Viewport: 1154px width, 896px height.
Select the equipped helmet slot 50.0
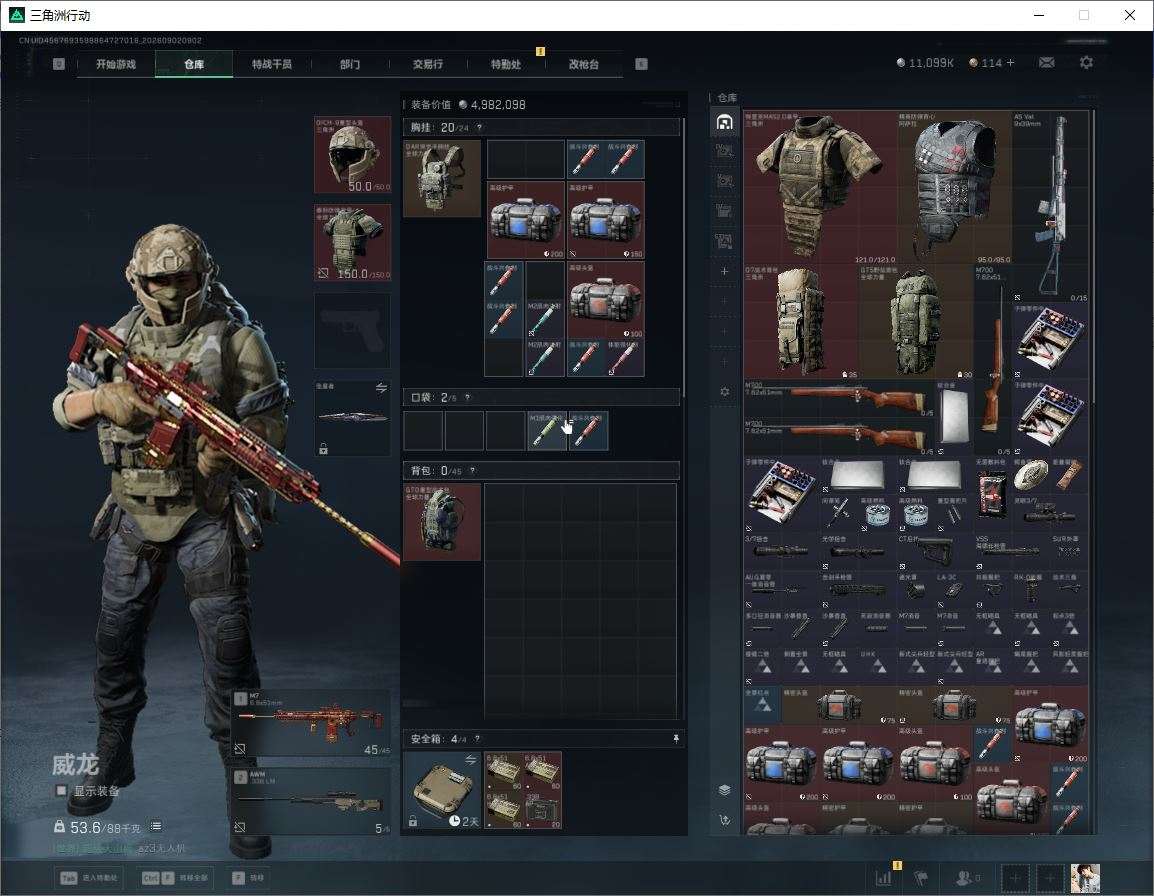(x=353, y=155)
